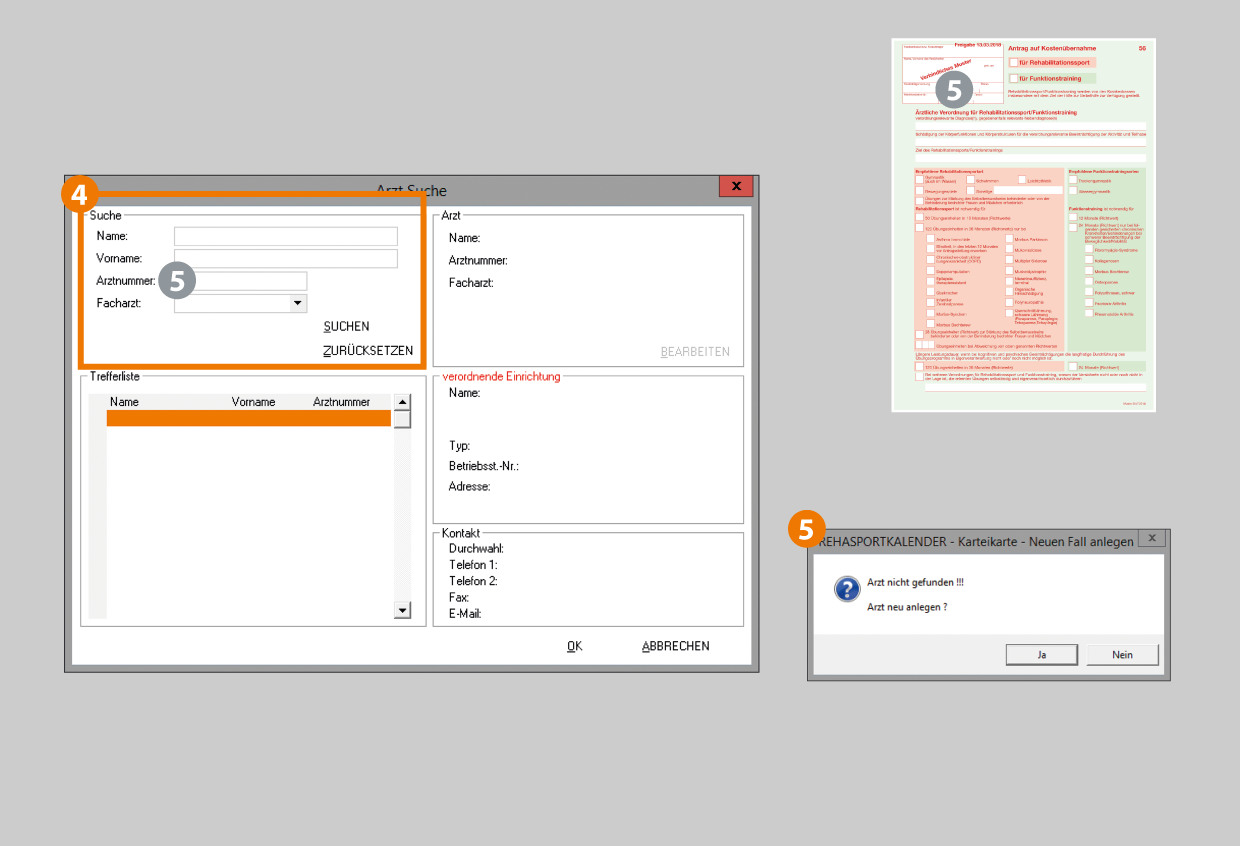1240x846 pixels.
Task: Open the Facharzt dropdown list
Action: click(x=297, y=303)
